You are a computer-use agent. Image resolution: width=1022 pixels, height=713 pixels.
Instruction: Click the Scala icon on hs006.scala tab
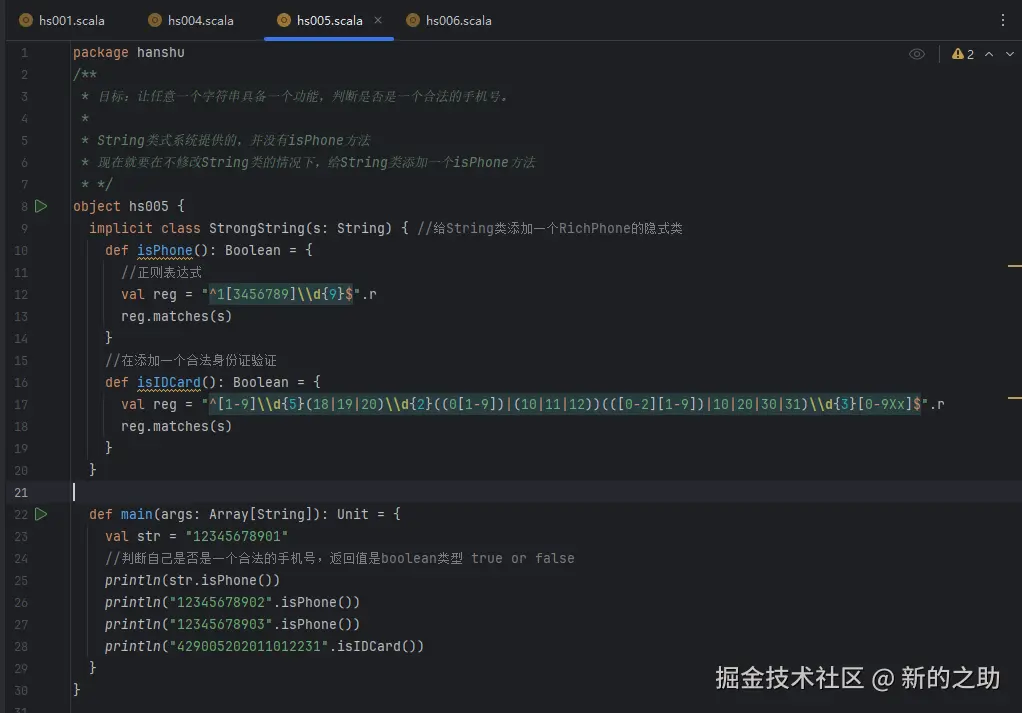click(412, 19)
